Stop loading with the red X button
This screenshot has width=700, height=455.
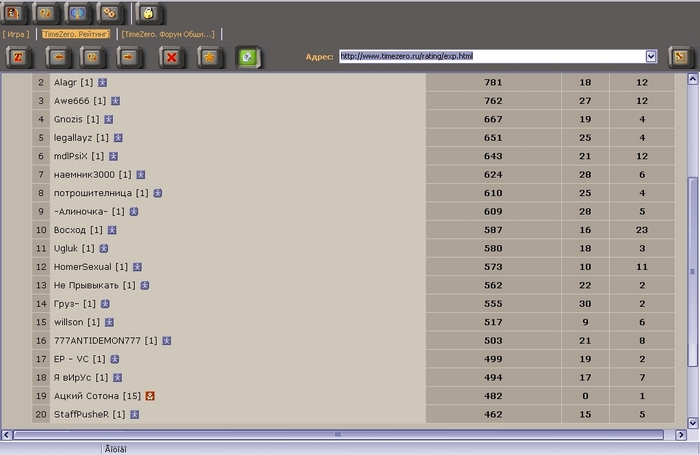tap(171, 57)
